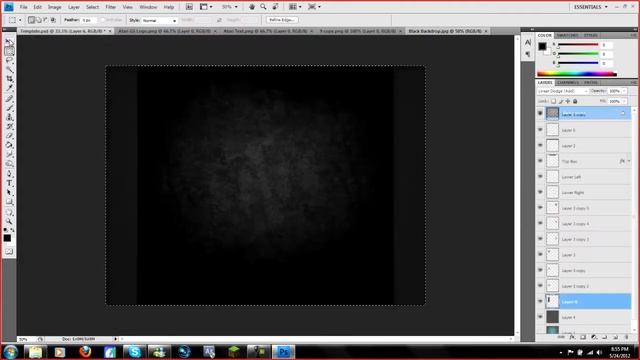
Task: Open the Style dropdown in options bar
Action: click(159, 20)
